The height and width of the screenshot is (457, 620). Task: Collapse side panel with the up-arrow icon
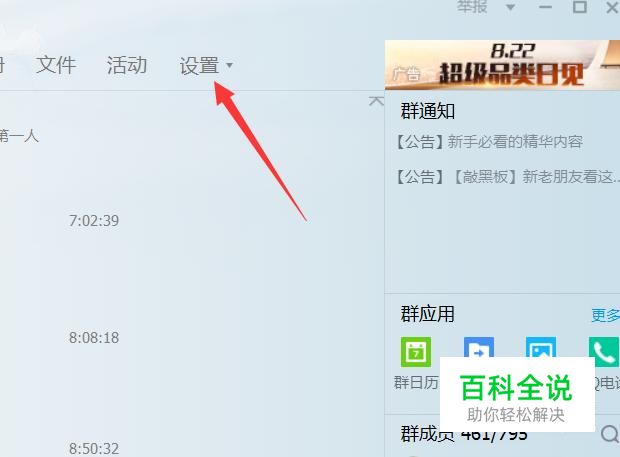pos(376,101)
